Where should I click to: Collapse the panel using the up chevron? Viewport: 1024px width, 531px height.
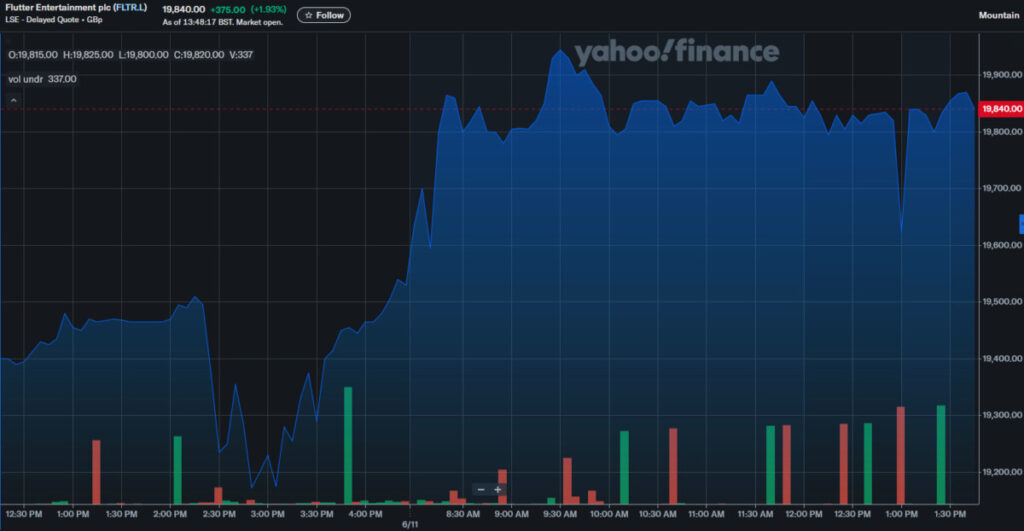[x=14, y=101]
